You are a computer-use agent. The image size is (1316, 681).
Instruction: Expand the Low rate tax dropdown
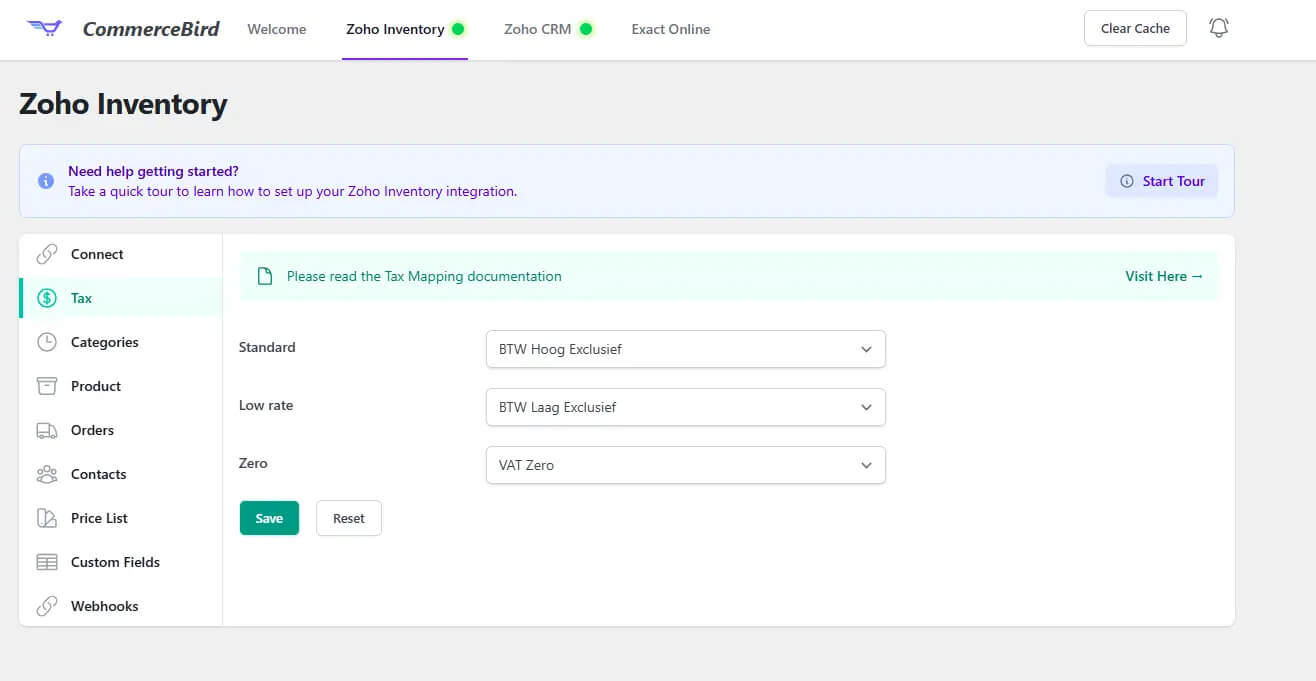coord(684,407)
